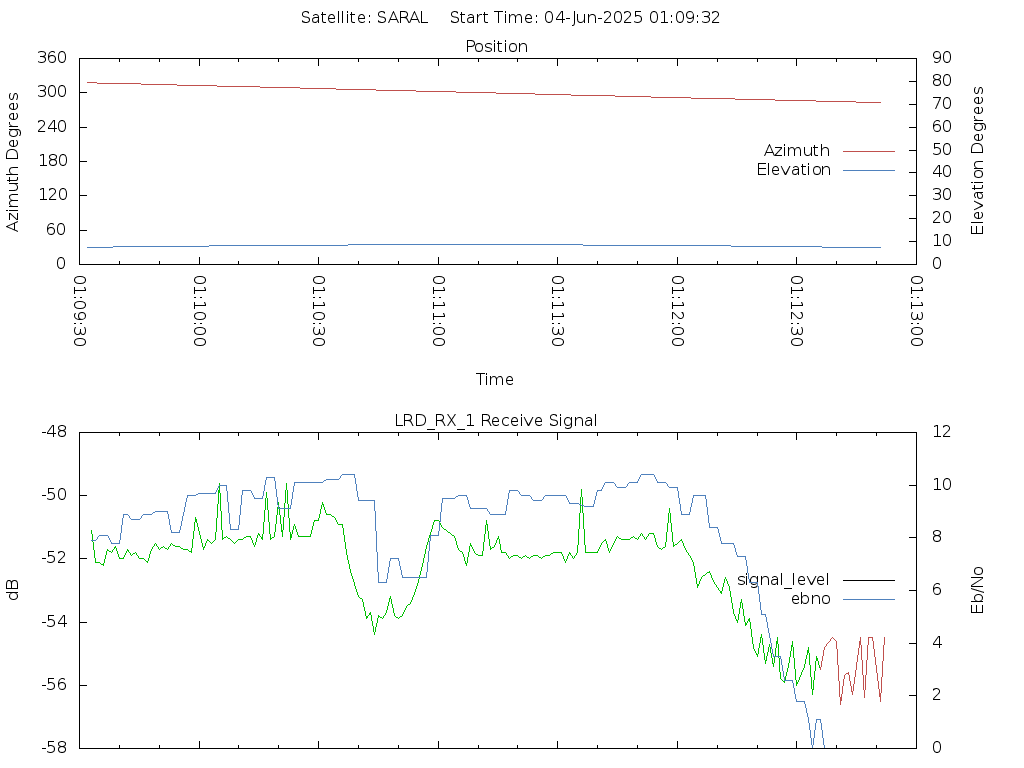Click the "180" azimuth axis tick
This screenshot has height=768, width=1024.
[52, 161]
